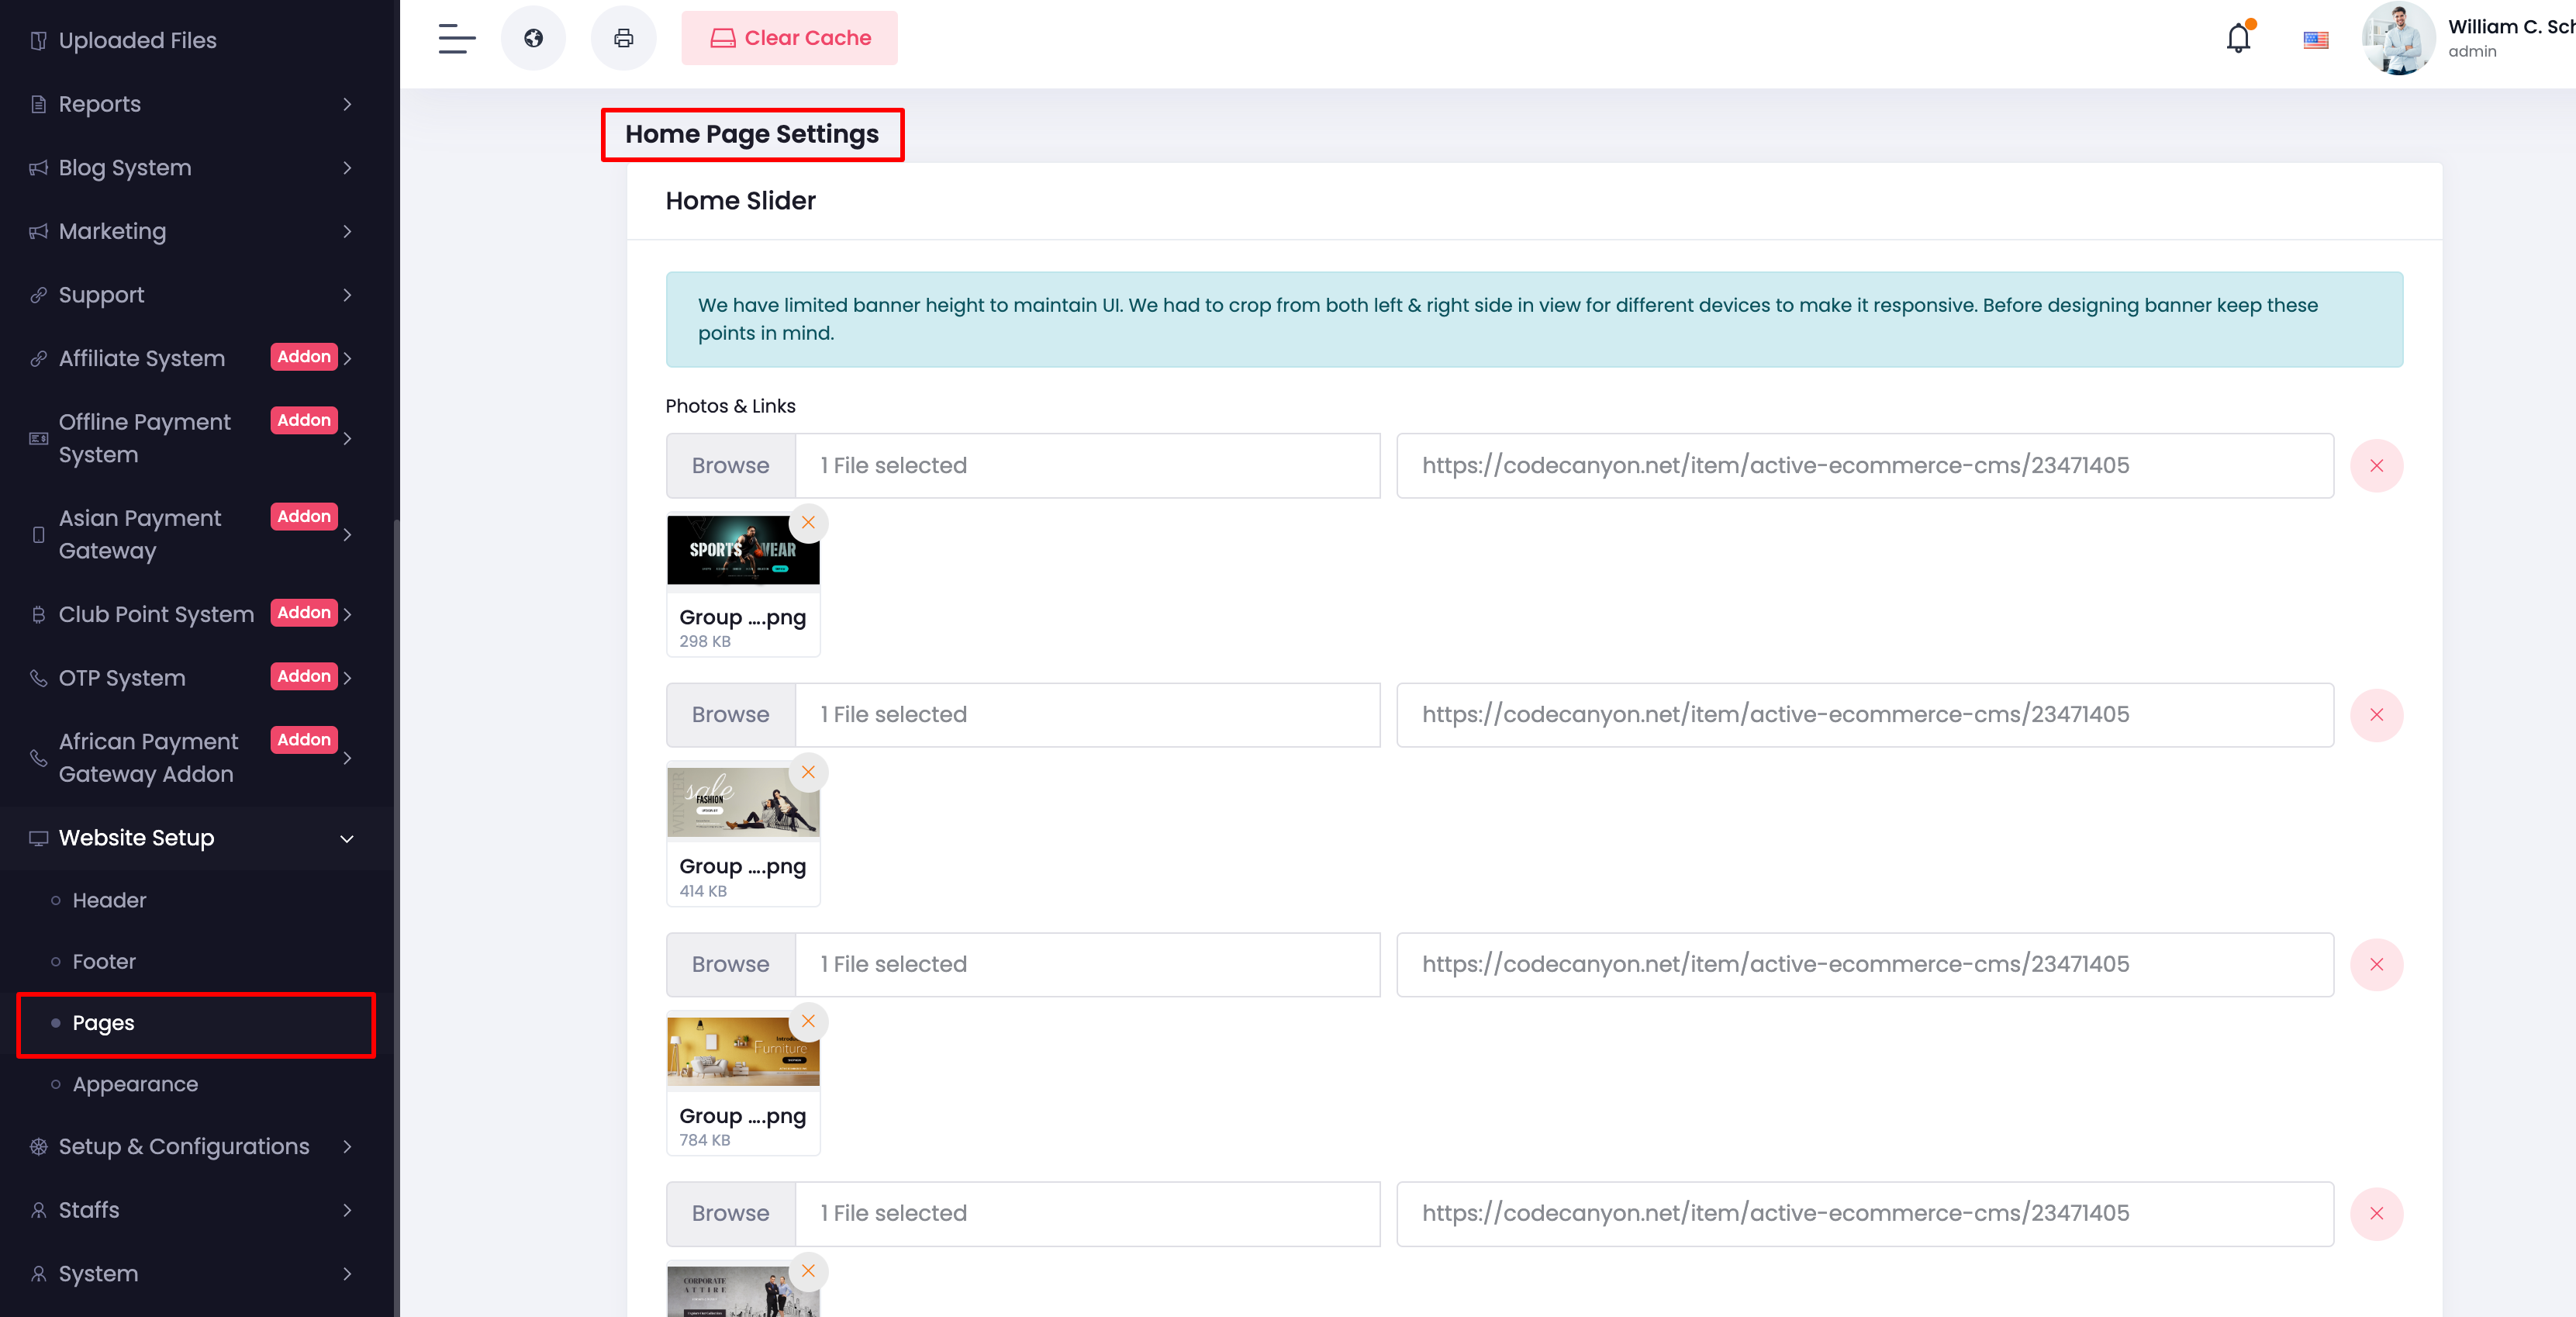The height and width of the screenshot is (1317, 2576).
Task: Click the Setup & Configurations gear icon
Action: 38,1146
